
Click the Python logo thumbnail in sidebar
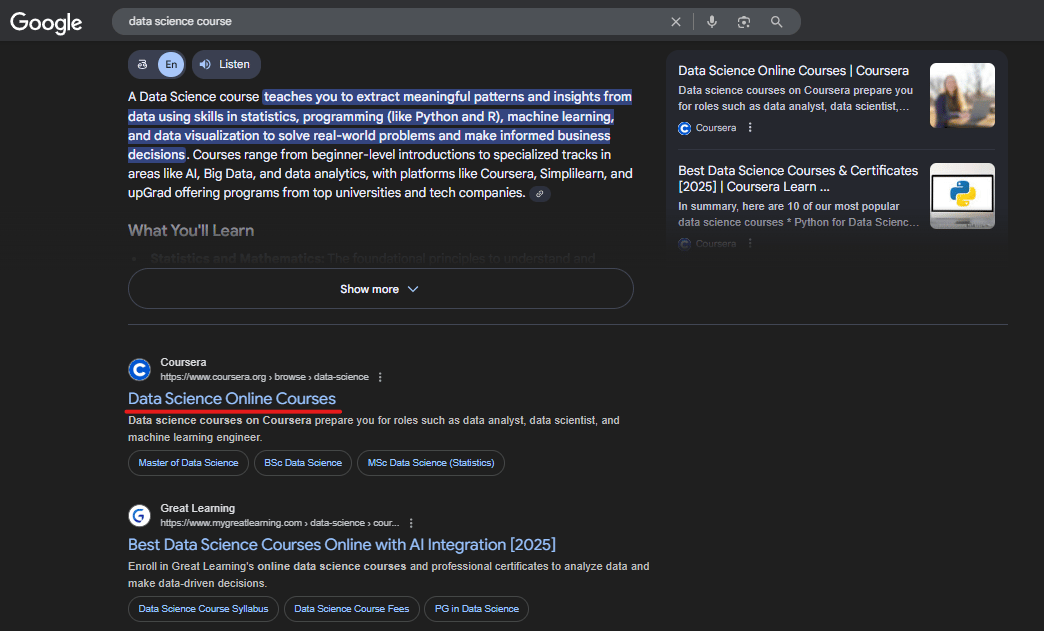pos(962,196)
